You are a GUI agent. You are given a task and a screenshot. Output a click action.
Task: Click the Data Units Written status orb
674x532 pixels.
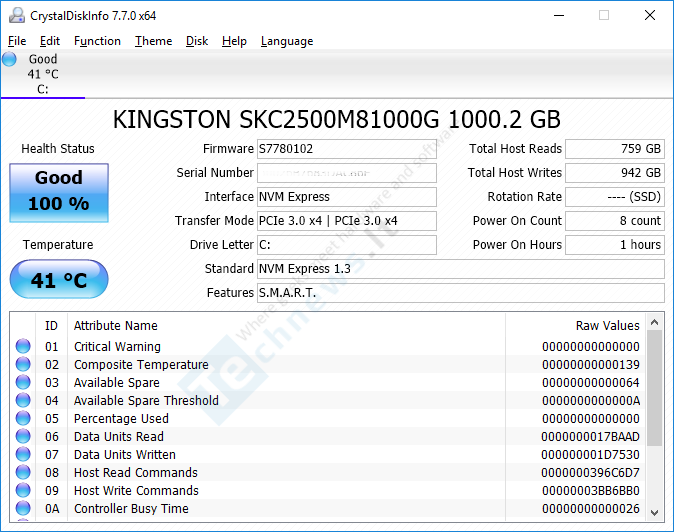pos(23,454)
